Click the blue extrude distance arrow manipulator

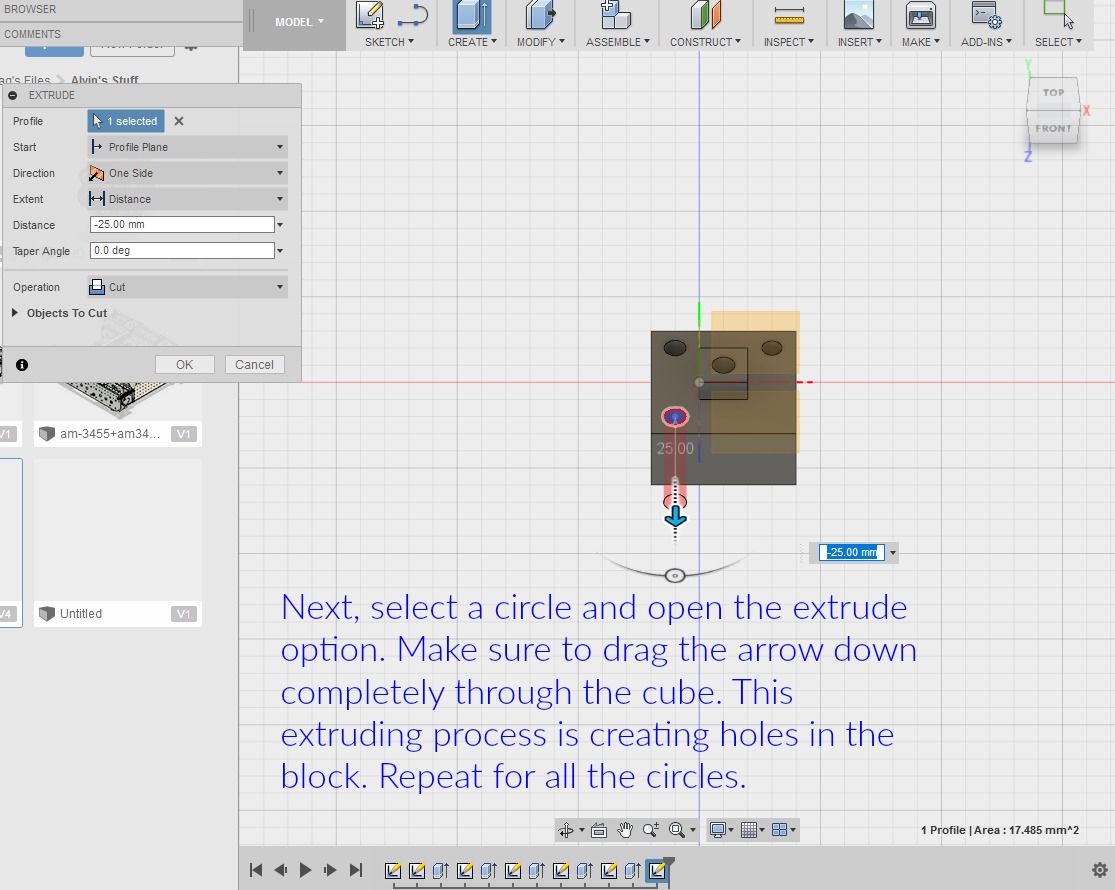[676, 516]
